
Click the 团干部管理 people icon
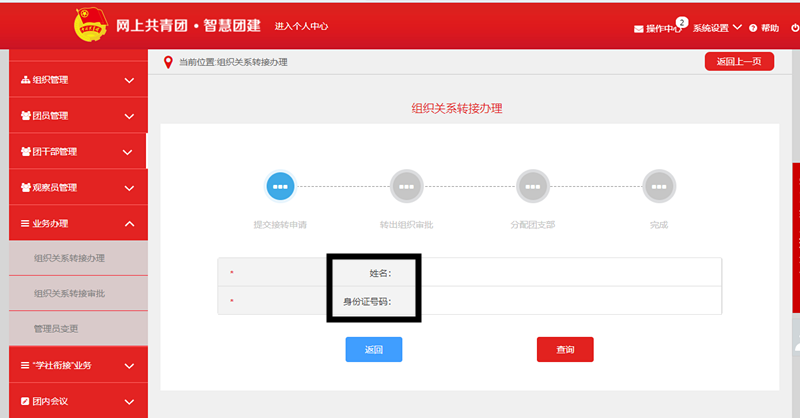[x=26, y=151]
